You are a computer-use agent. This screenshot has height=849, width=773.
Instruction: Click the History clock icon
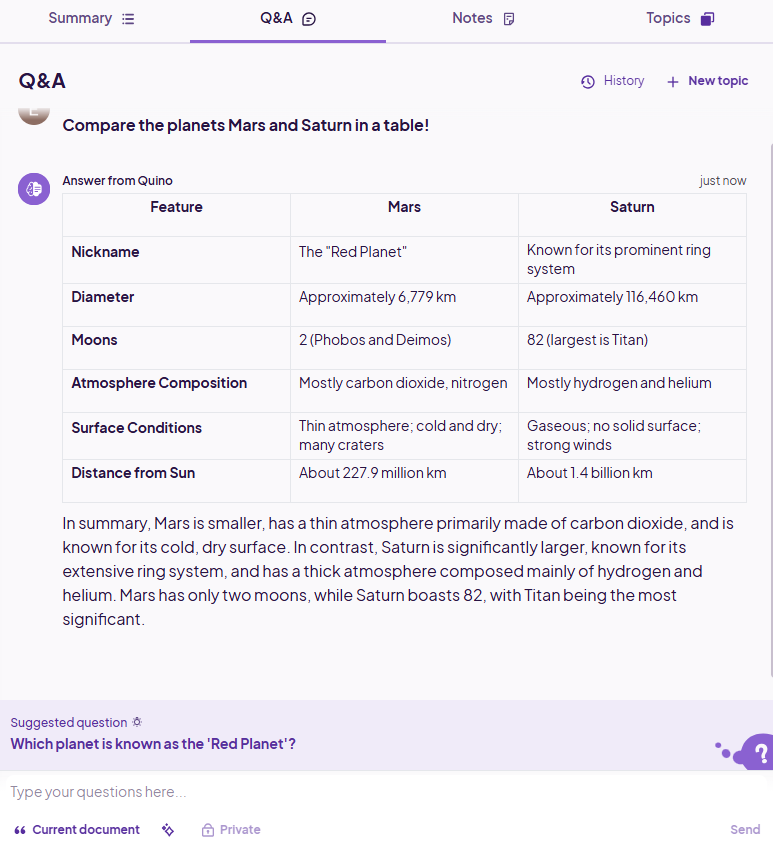click(588, 81)
